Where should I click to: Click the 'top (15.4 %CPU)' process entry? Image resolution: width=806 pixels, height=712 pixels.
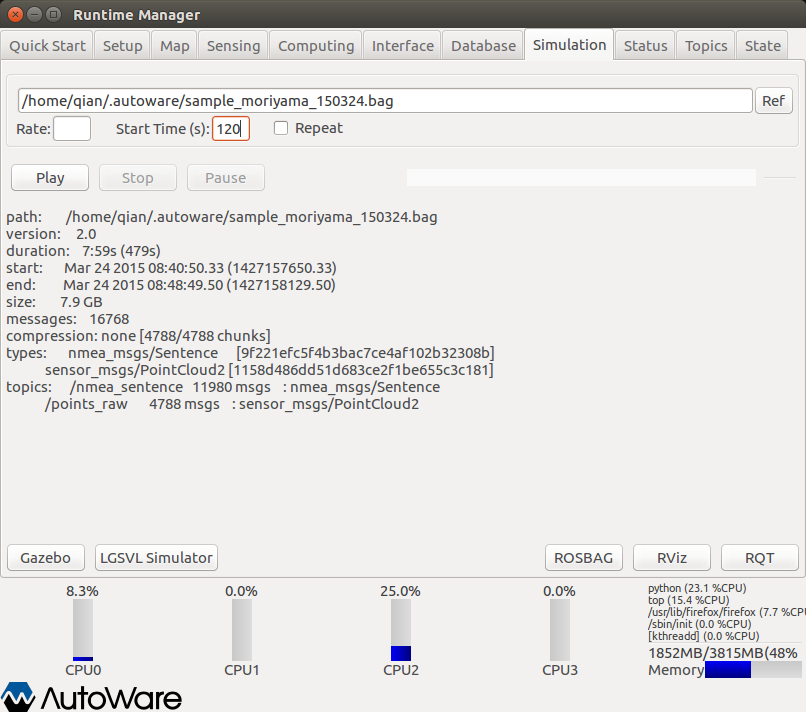click(x=688, y=600)
